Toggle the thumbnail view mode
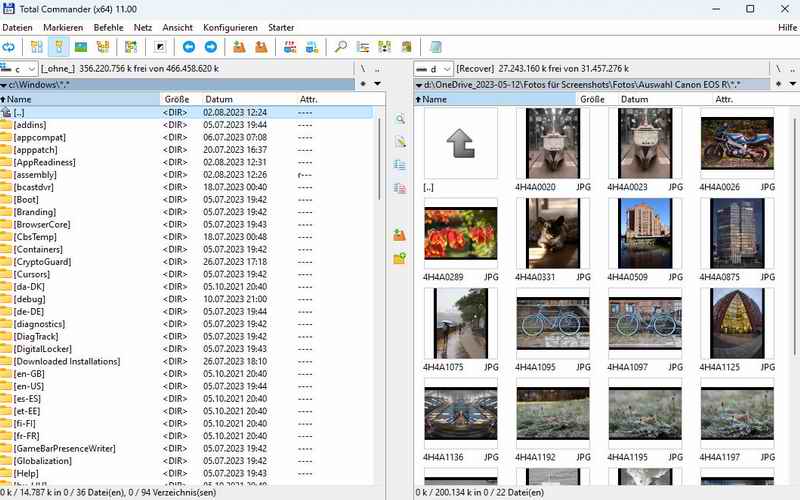The image size is (800, 500). 81,47
